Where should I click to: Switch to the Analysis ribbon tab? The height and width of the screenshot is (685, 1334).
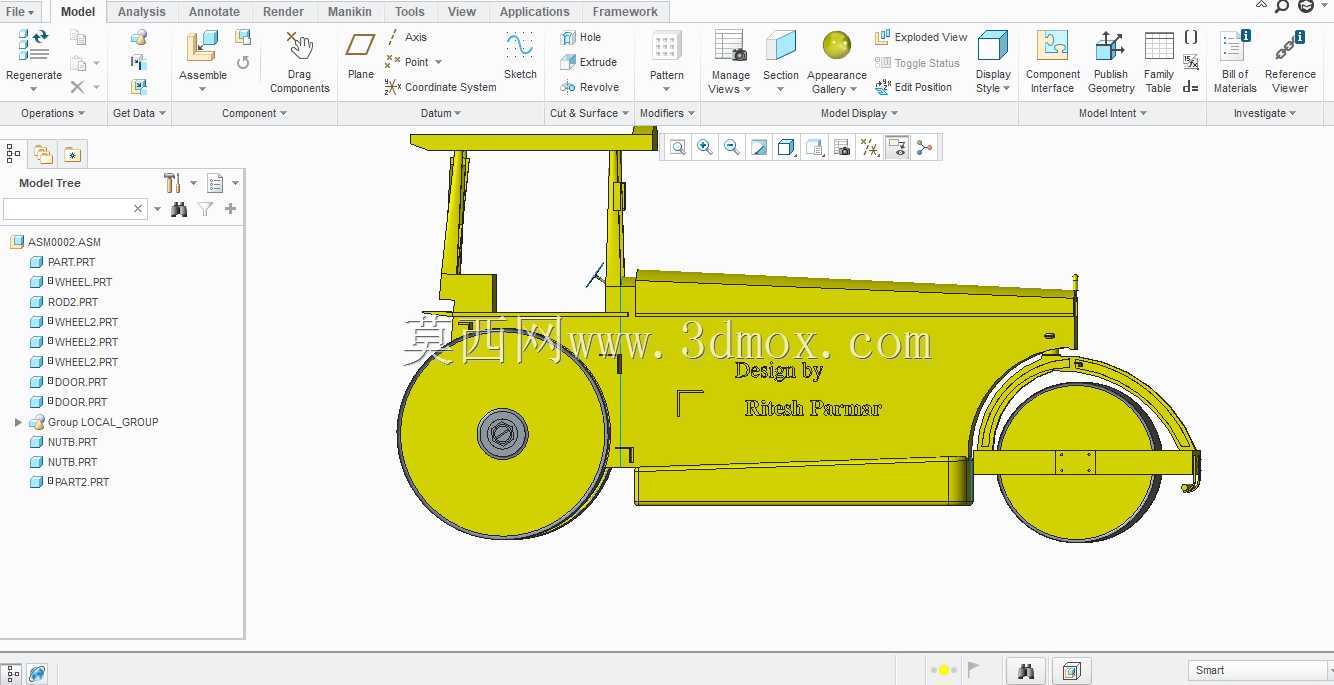tap(142, 12)
